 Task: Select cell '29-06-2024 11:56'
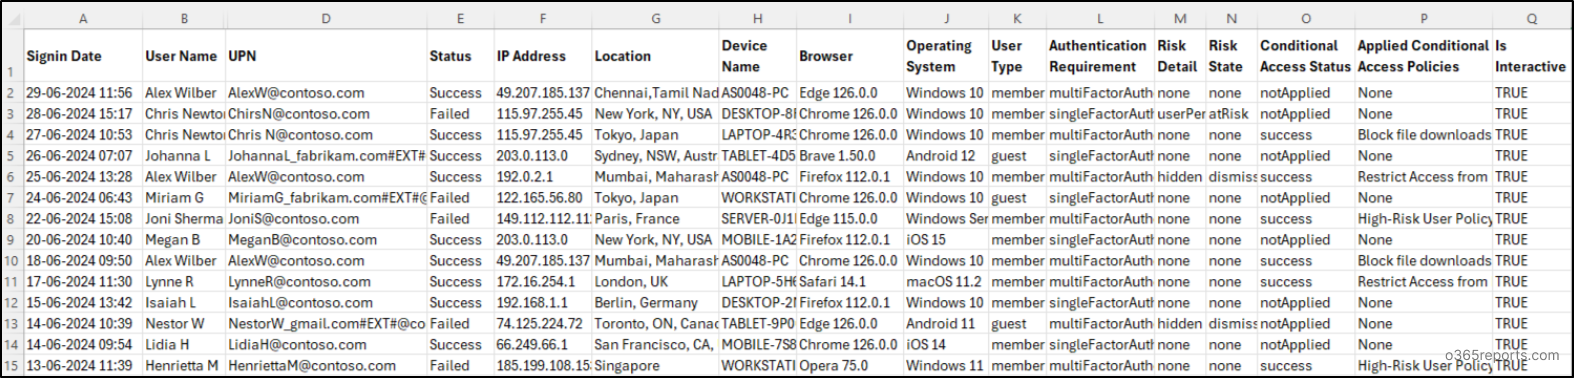[82, 93]
